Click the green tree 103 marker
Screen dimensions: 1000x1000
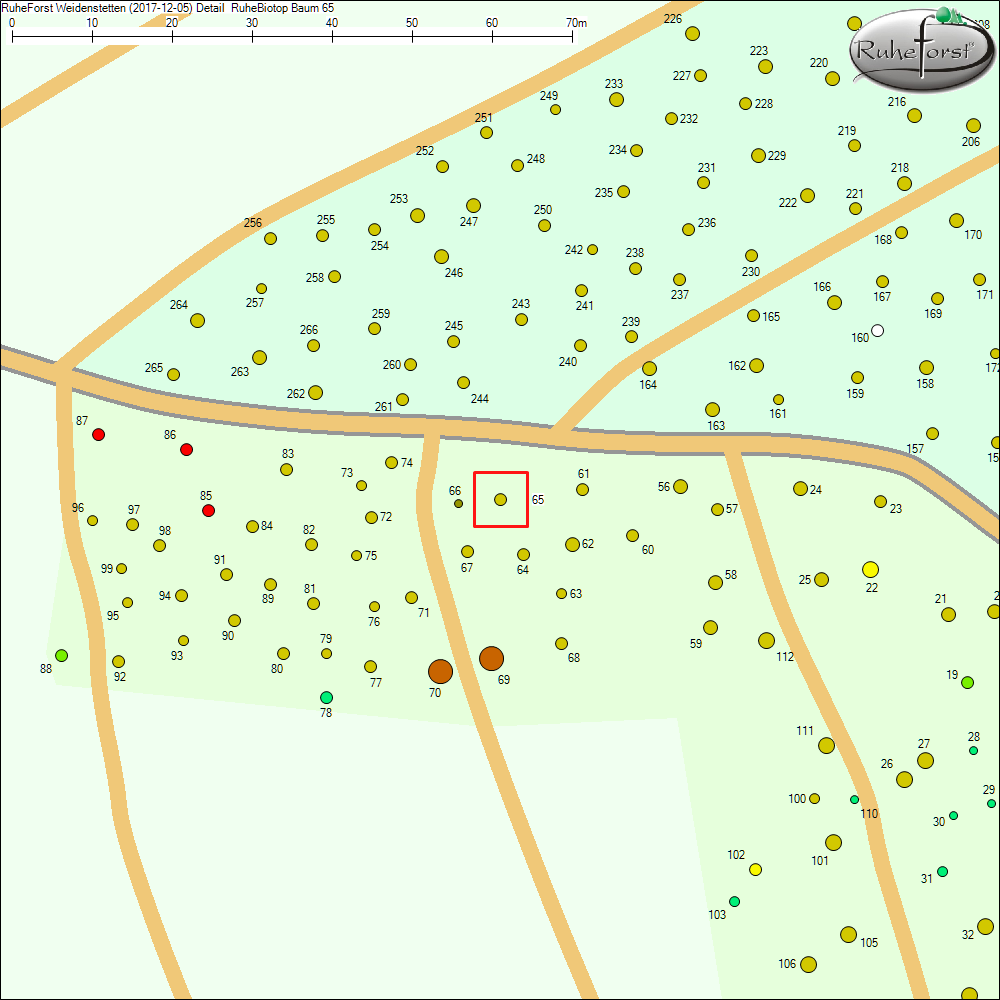(734, 901)
